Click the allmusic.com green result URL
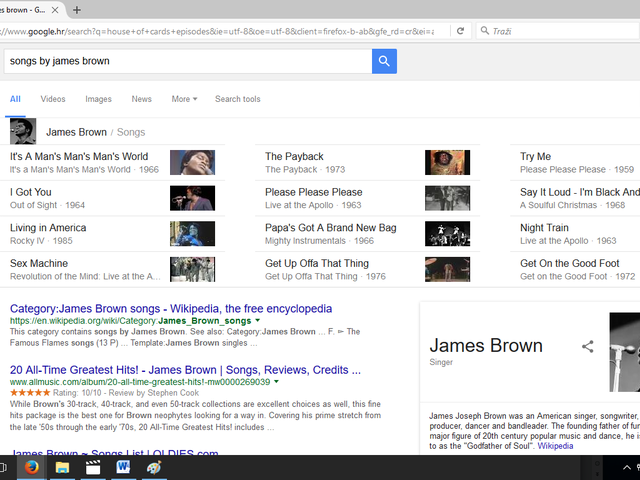The width and height of the screenshot is (640, 480). click(140, 382)
